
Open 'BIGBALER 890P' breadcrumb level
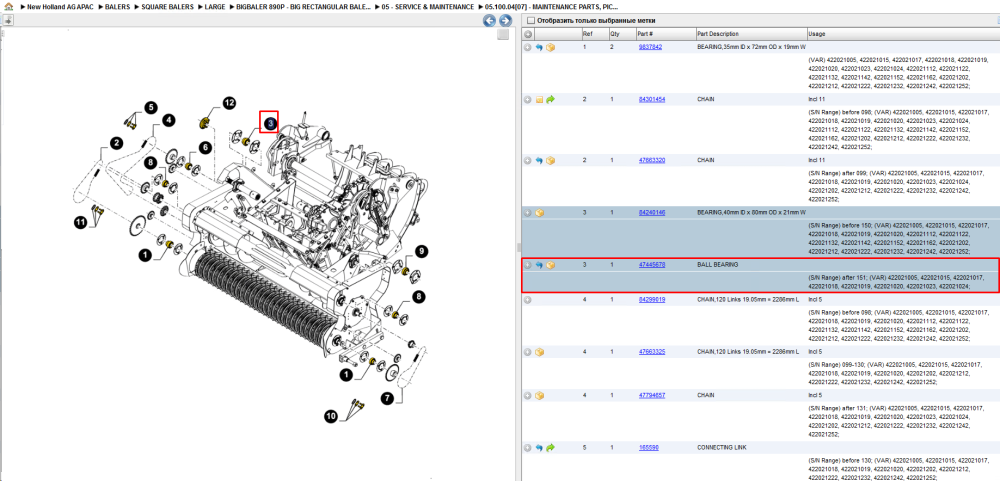tap(304, 6)
